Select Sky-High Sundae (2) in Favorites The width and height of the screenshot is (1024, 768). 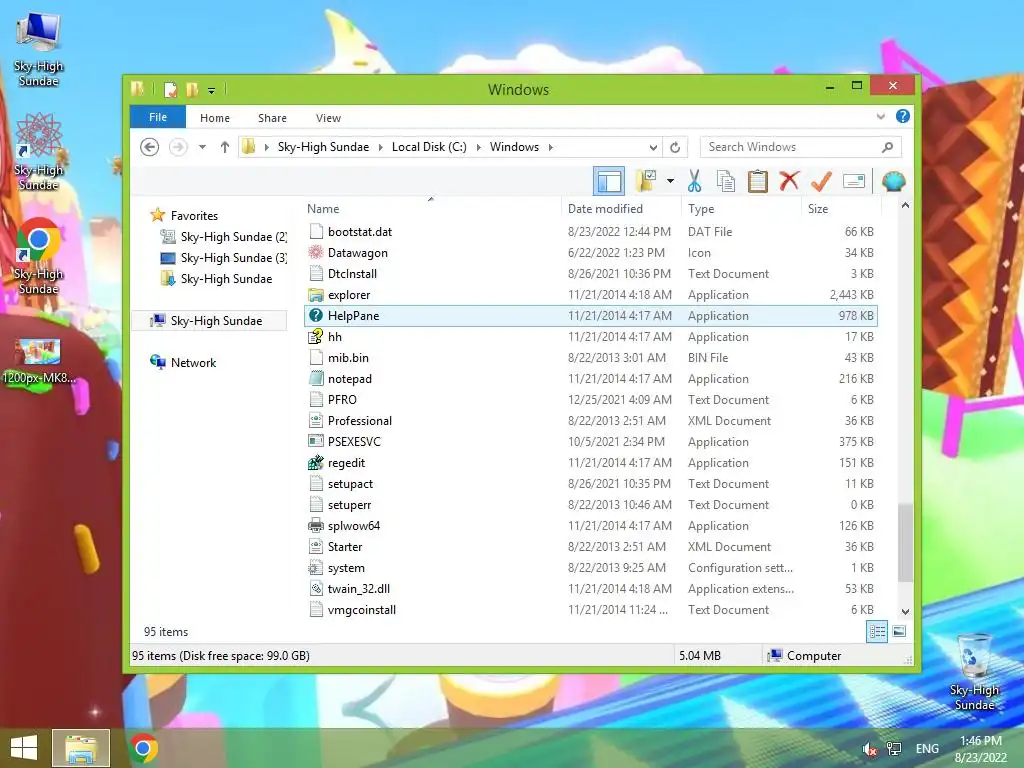point(223,236)
